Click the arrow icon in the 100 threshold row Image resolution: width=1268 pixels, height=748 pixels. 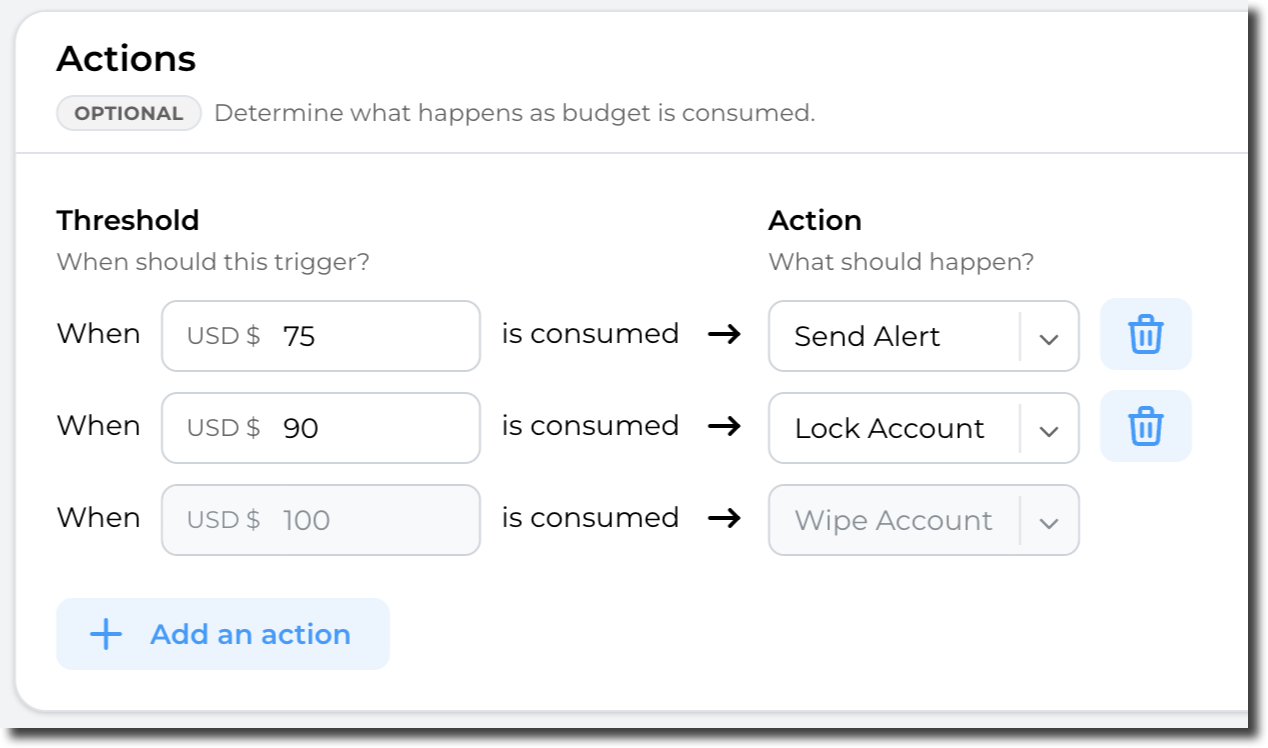tap(723, 518)
